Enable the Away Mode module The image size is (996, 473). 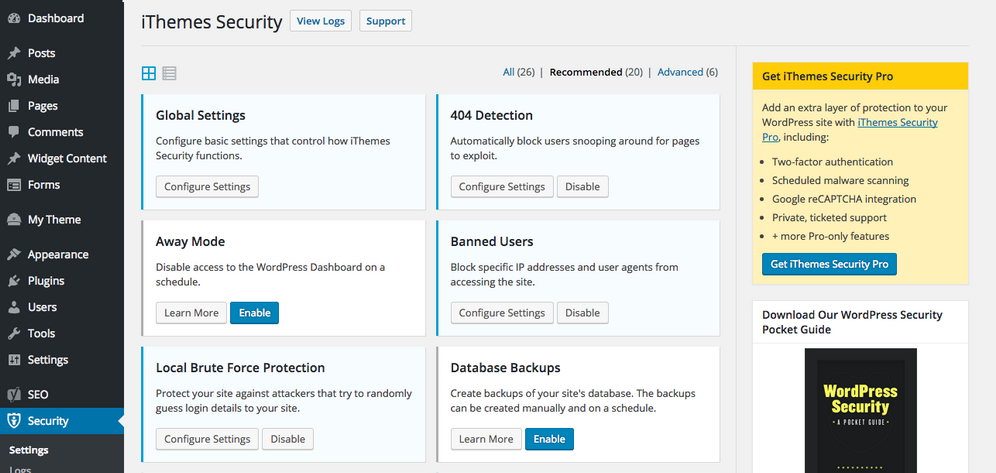(255, 313)
